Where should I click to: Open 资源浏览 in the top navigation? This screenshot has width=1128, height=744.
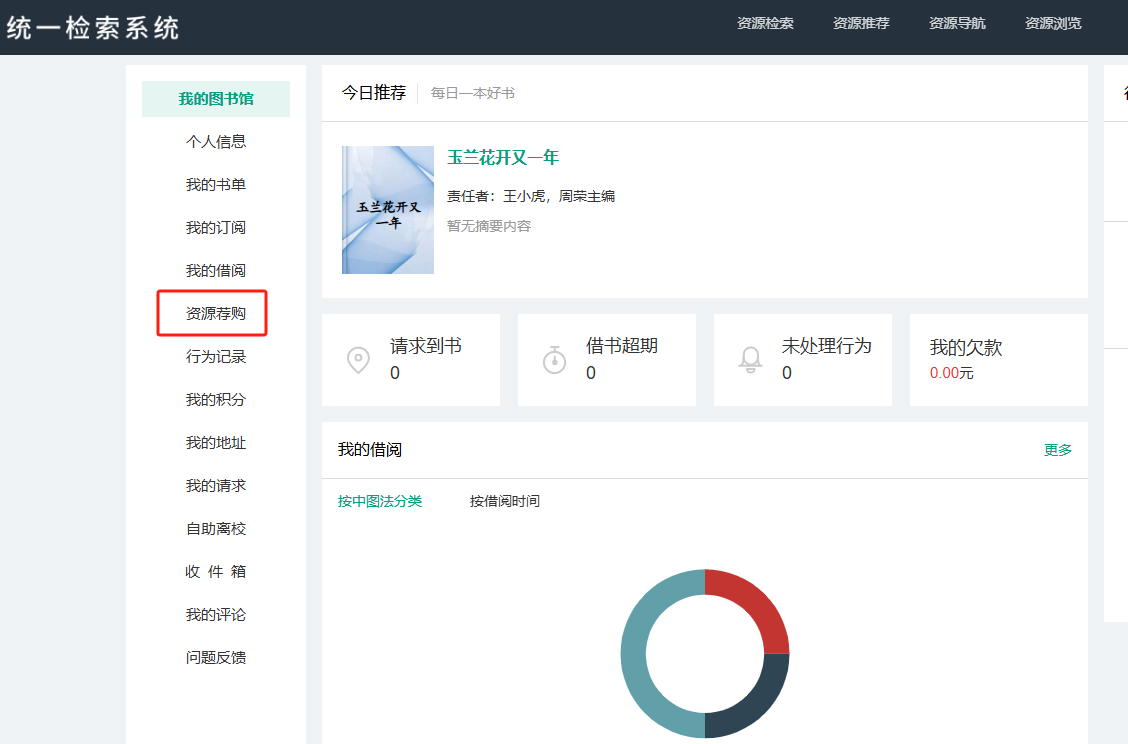pos(1053,23)
